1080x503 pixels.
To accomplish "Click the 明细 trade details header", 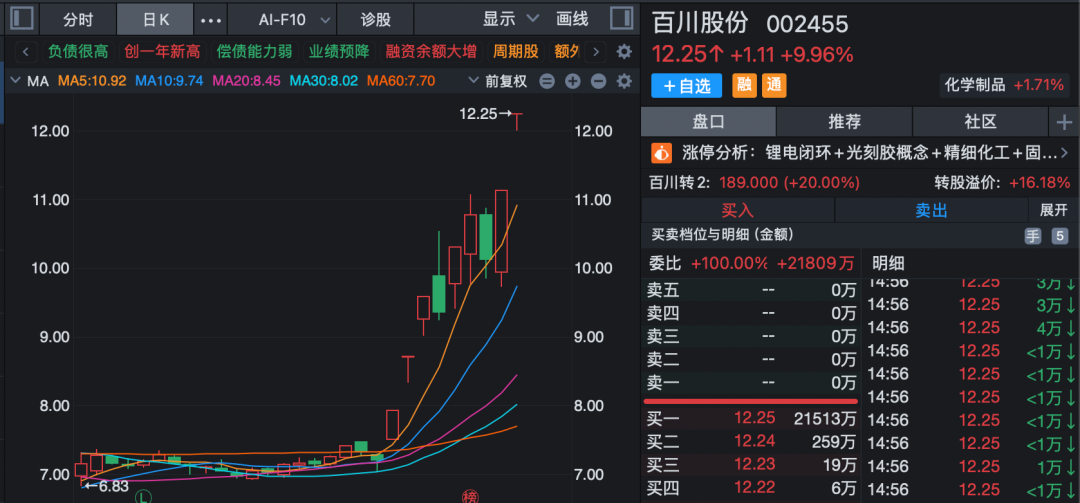I will pos(889,263).
